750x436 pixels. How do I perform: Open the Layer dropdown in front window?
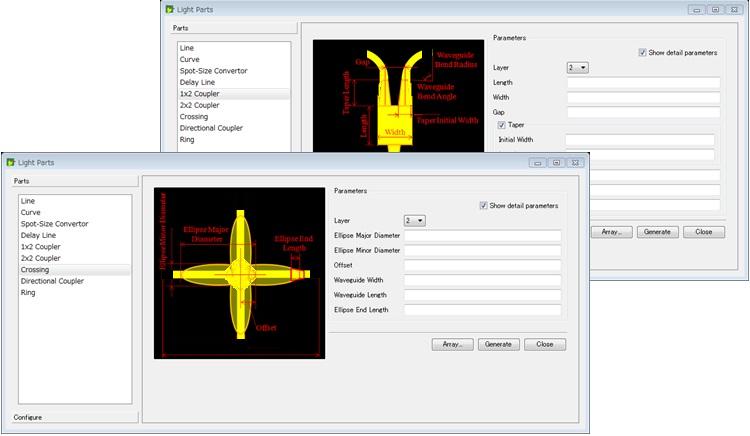415,220
